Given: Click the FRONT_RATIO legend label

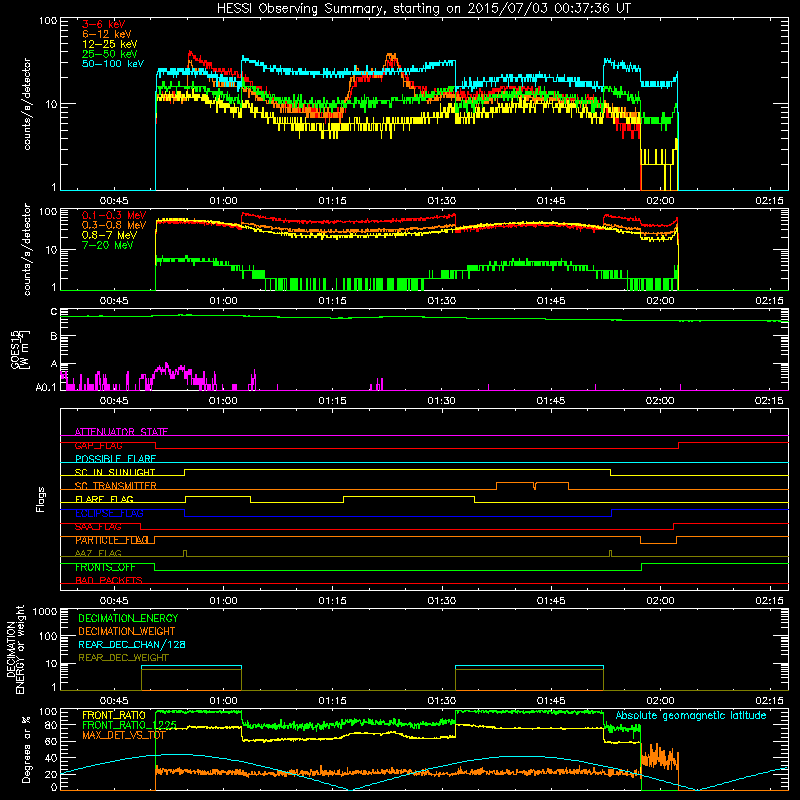Looking at the screenshot, I should (x=114, y=715).
